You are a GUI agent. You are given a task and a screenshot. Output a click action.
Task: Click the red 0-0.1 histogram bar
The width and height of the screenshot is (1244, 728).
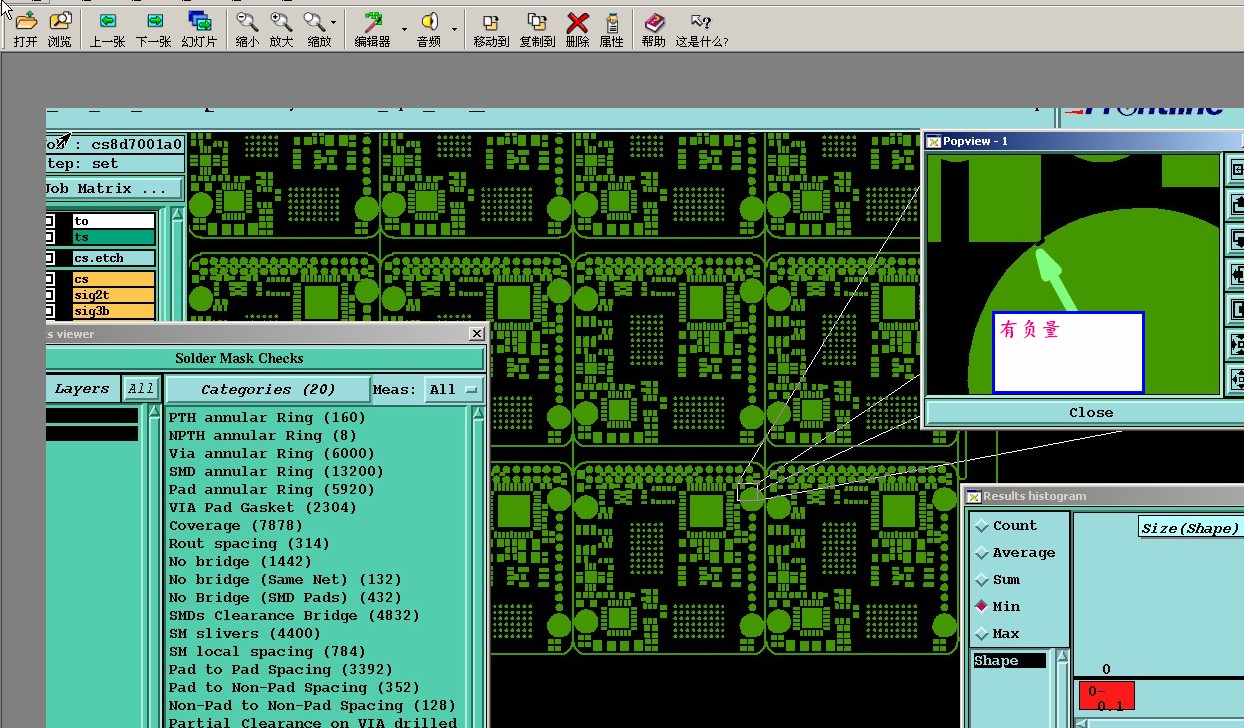coord(1106,696)
